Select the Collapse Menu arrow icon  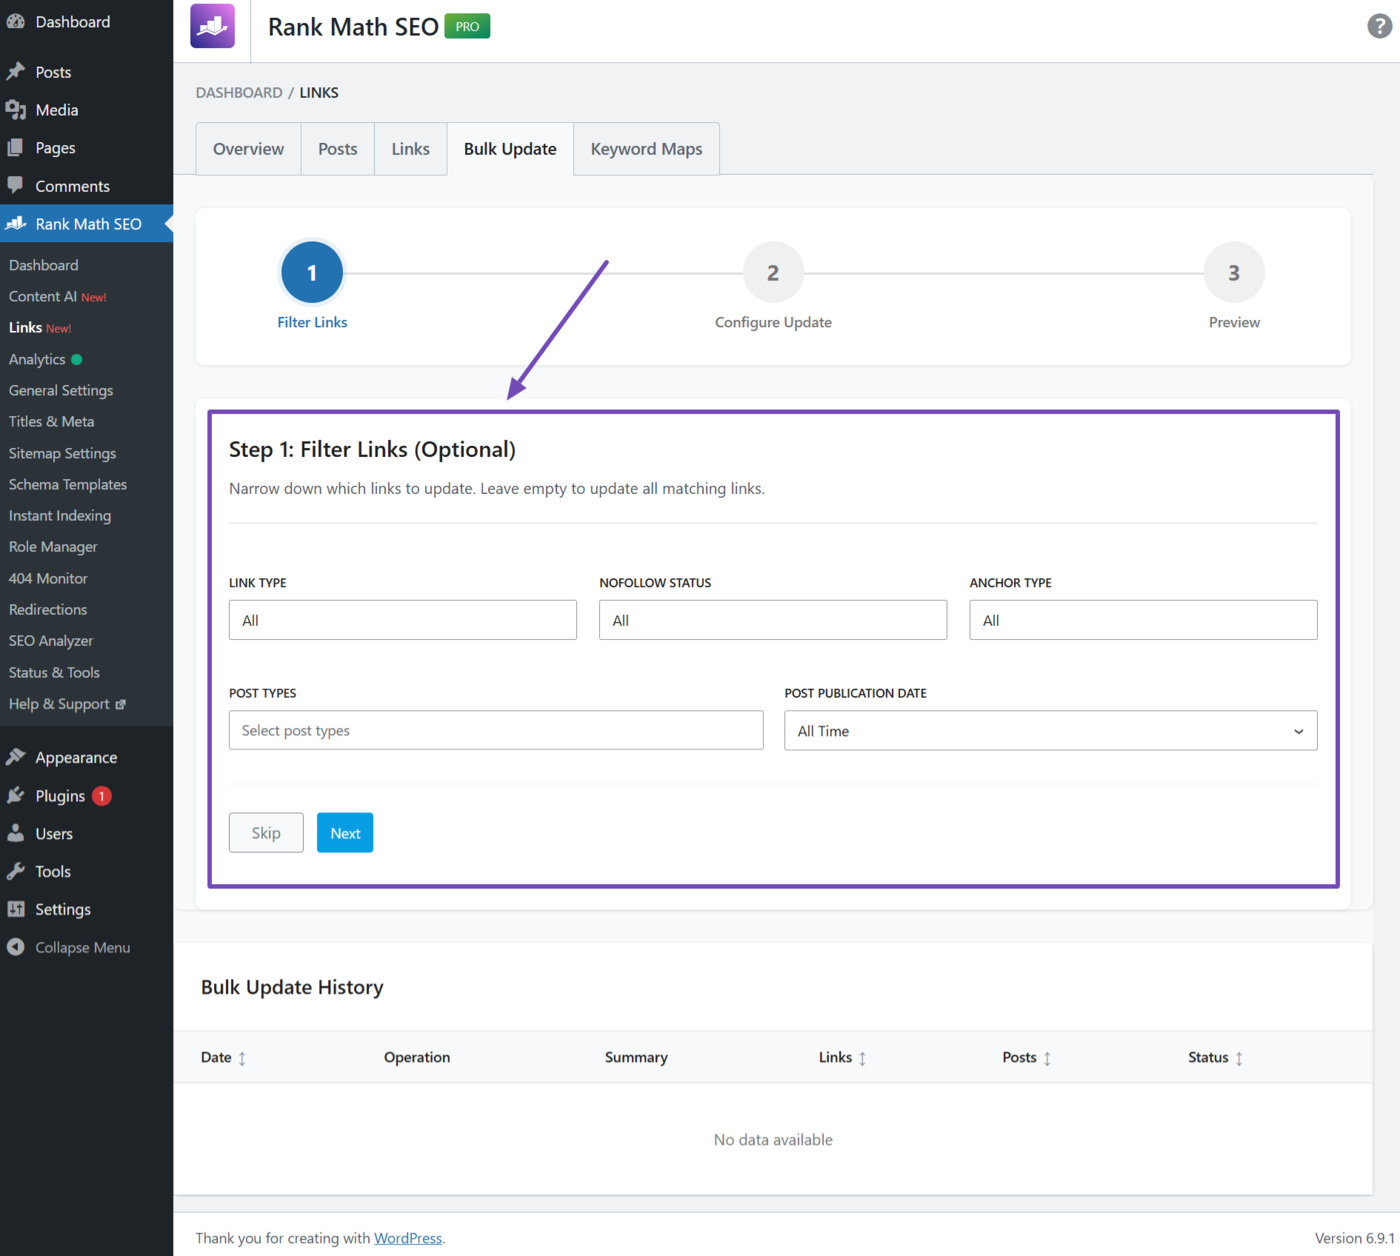(15, 947)
